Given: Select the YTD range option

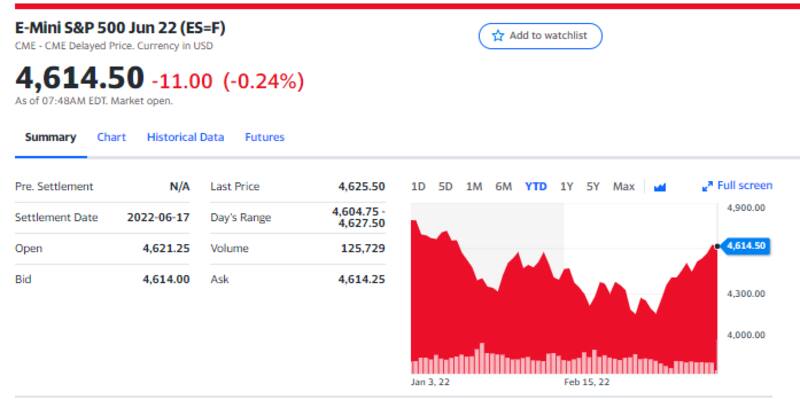Looking at the screenshot, I should coord(536,186).
